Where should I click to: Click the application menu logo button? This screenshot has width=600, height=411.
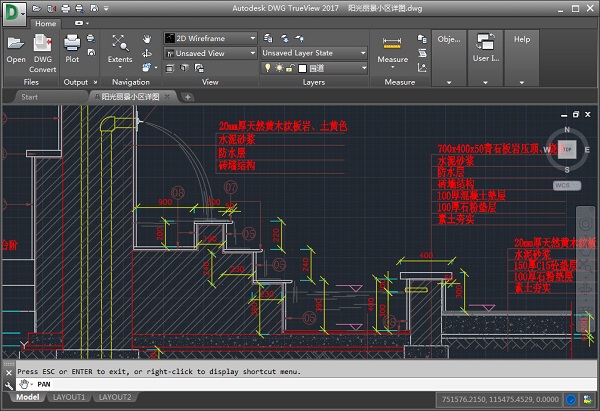[14, 12]
